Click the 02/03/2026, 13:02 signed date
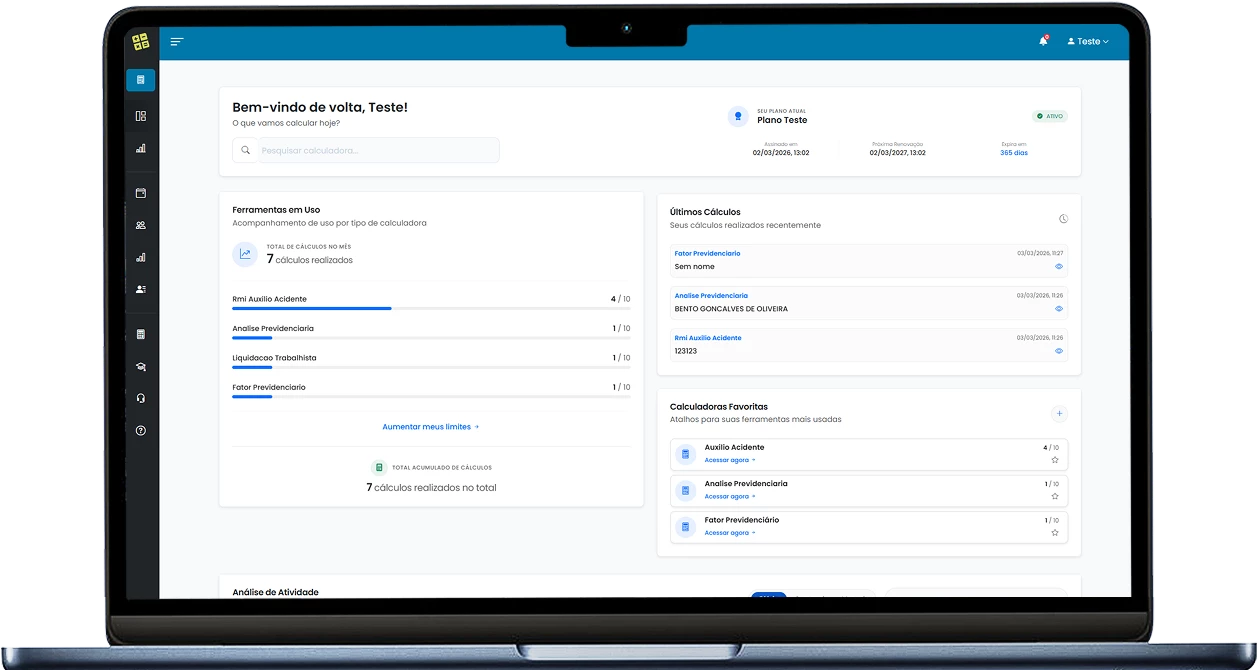 781,153
